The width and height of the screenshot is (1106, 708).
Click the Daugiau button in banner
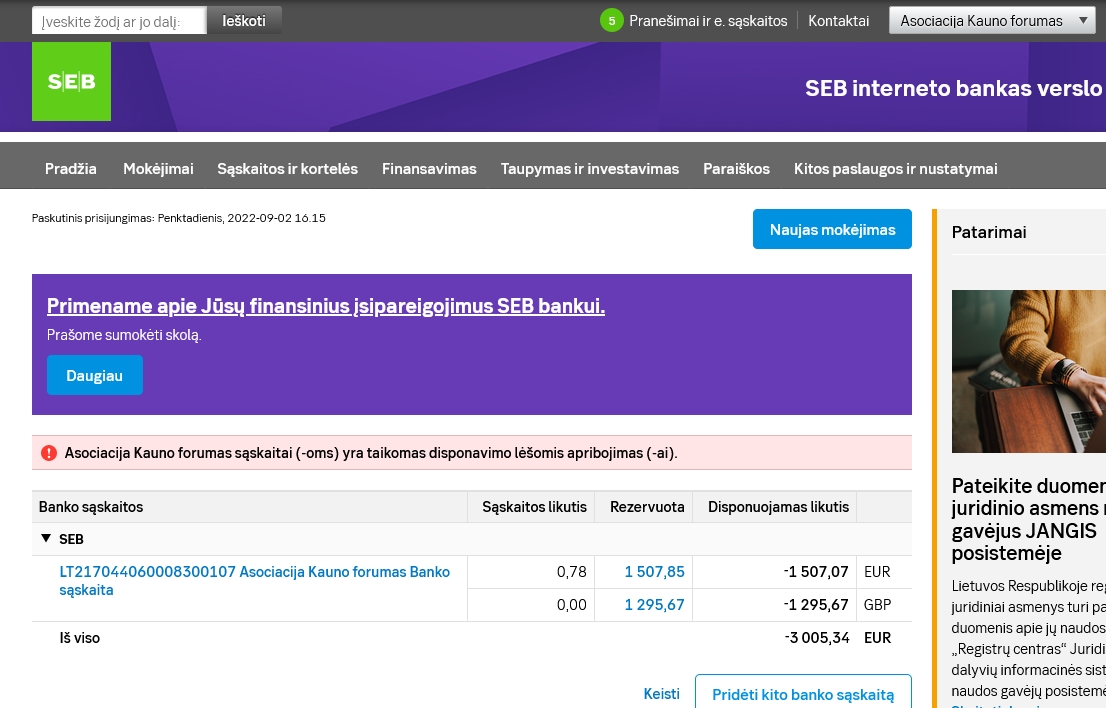(95, 376)
